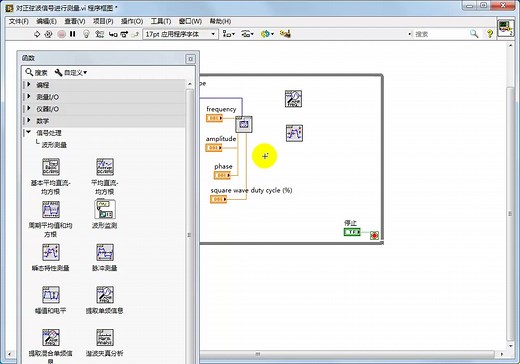Click the amplitude control terminal
This screenshot has height=364, width=520.
[x=214, y=147]
